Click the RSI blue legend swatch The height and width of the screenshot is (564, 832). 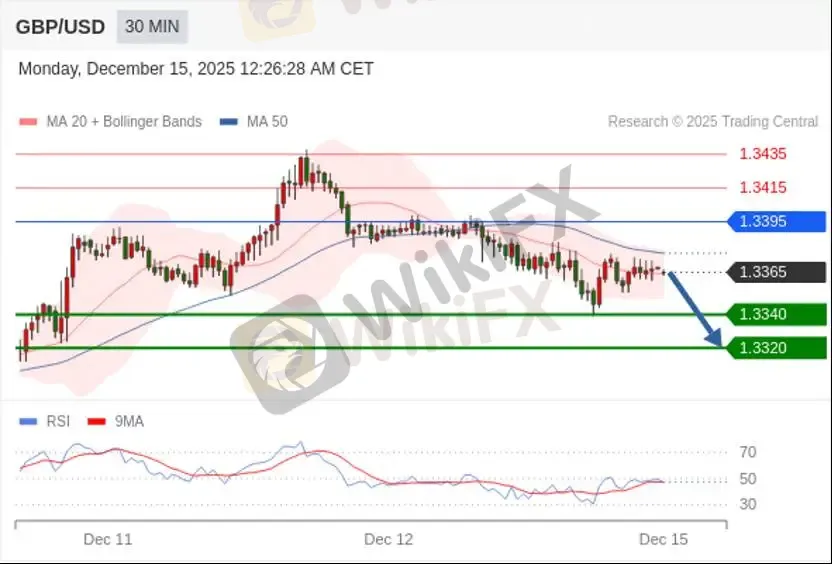point(28,422)
